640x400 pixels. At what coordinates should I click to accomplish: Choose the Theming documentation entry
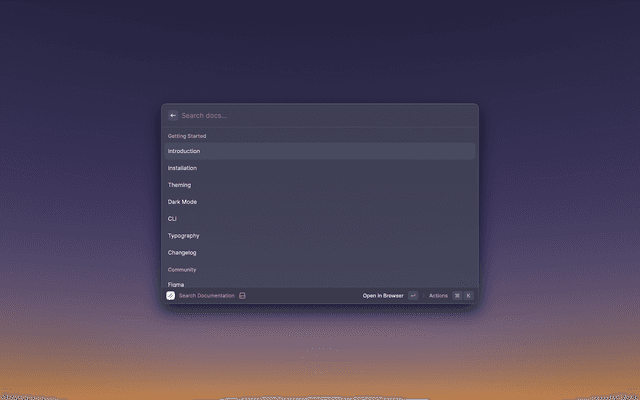pyautogui.click(x=179, y=185)
